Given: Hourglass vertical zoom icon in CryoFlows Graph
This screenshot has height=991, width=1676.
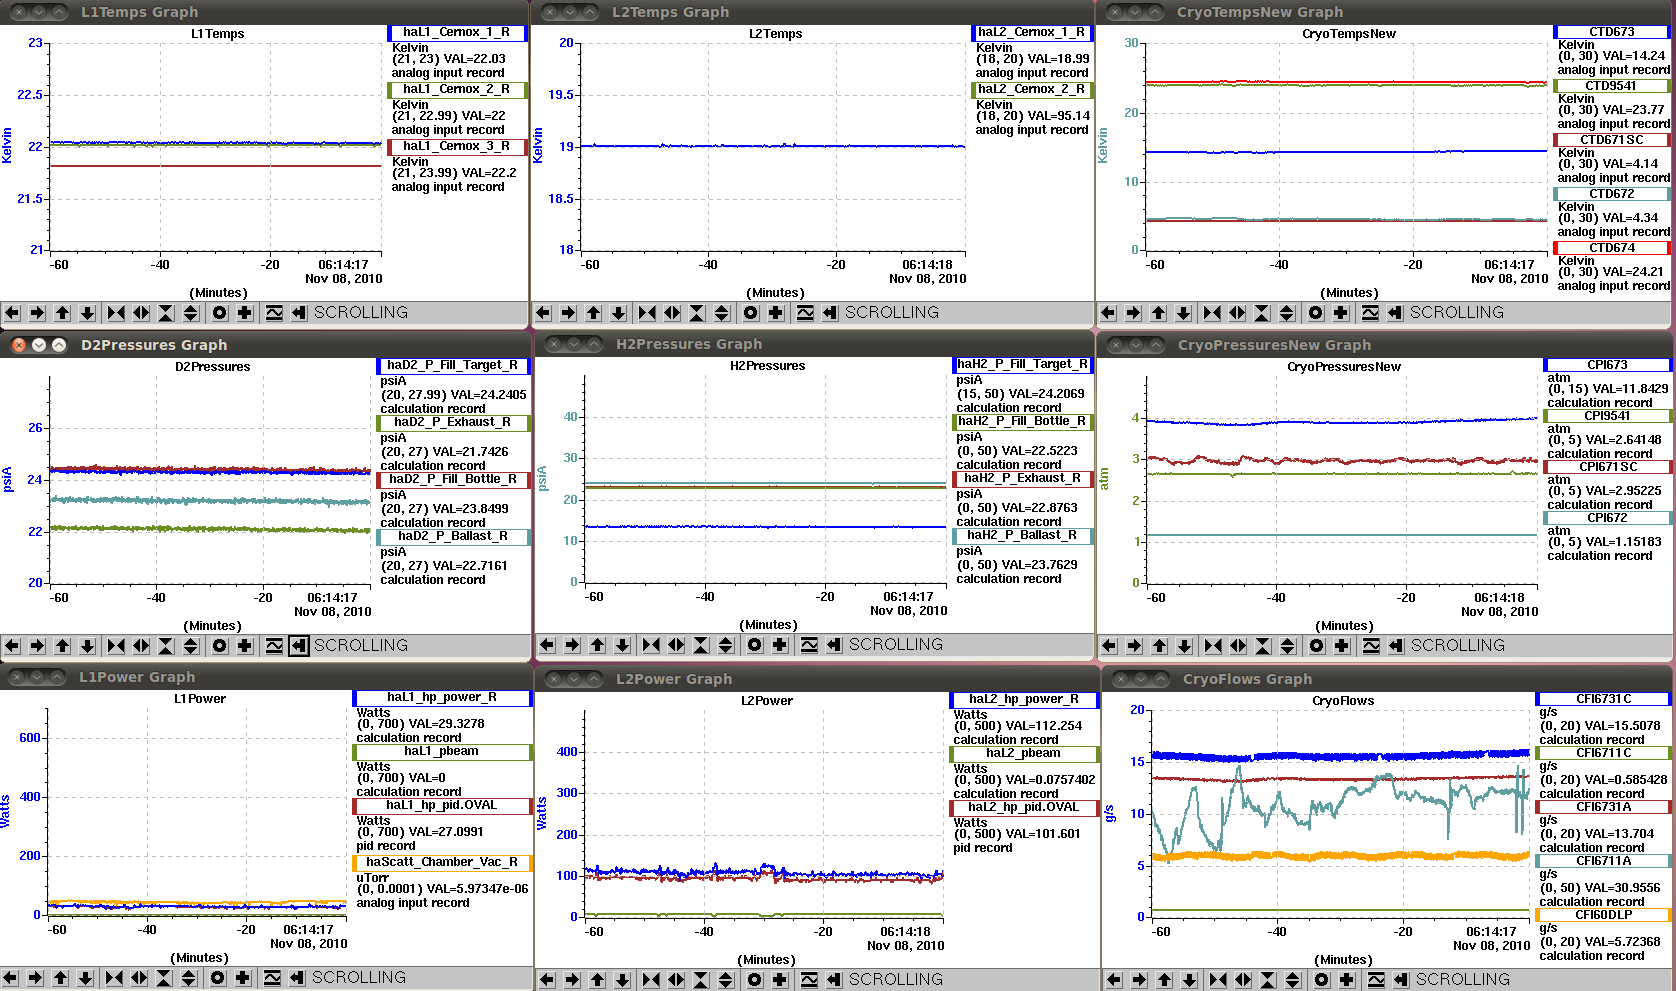Looking at the screenshot, I should (1268, 980).
